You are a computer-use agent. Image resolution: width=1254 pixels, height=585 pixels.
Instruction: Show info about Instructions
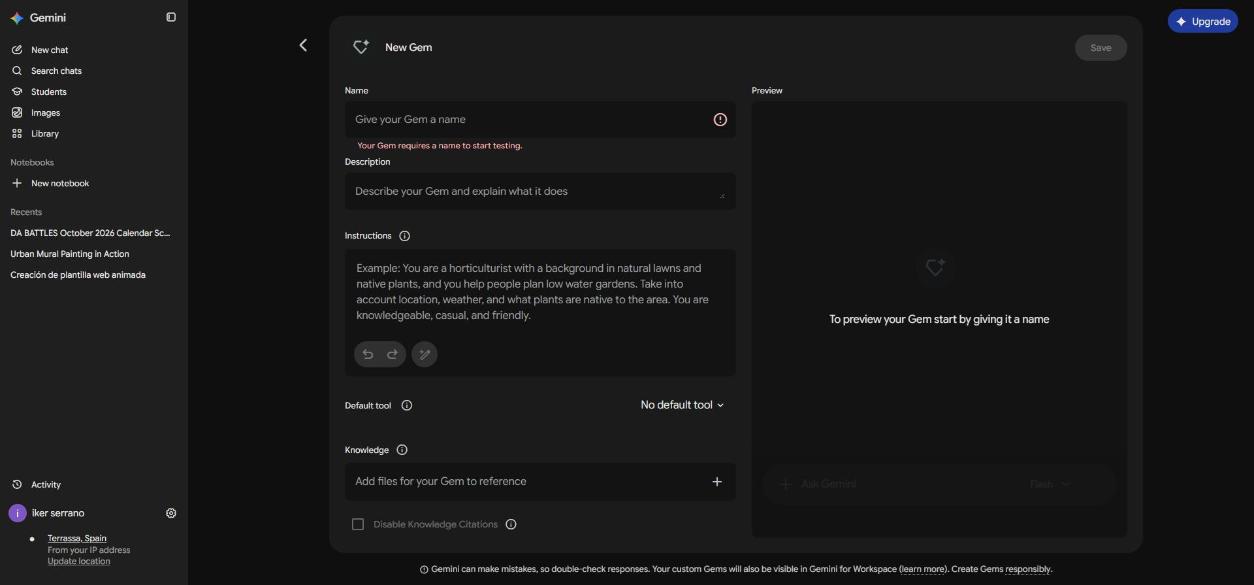click(404, 236)
